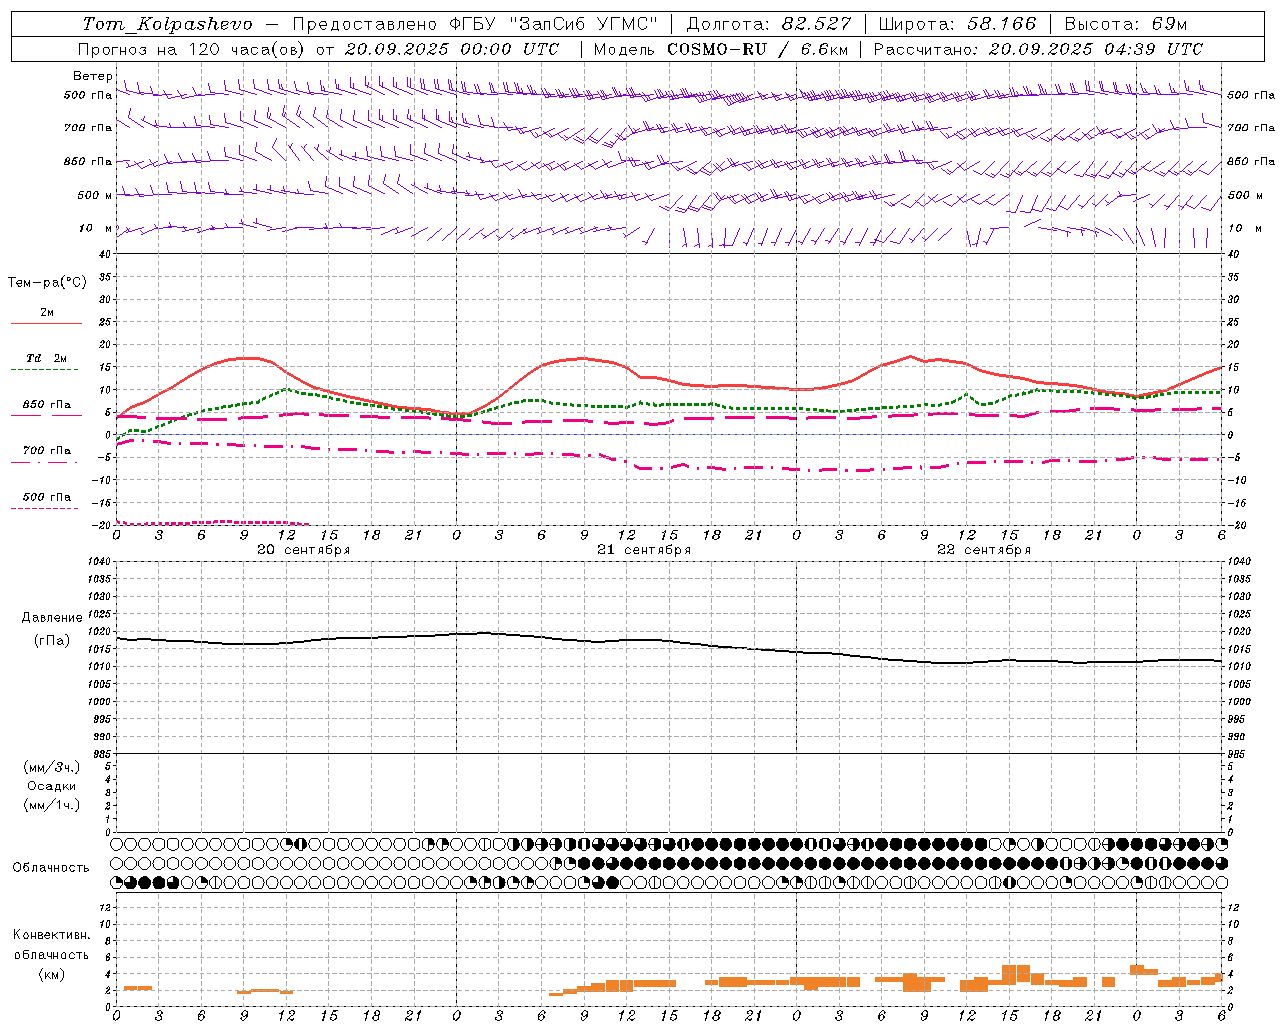Click the Ветер heading of the wind panel
This screenshot has width=1280, height=1024.
pyautogui.click(x=93, y=76)
